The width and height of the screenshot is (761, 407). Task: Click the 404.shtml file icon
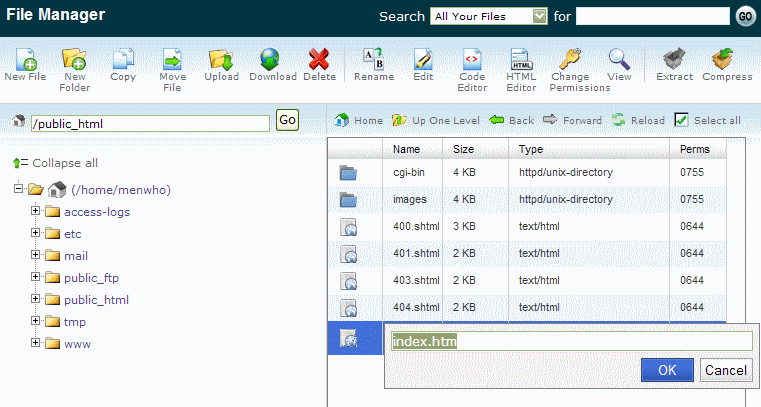(348, 308)
